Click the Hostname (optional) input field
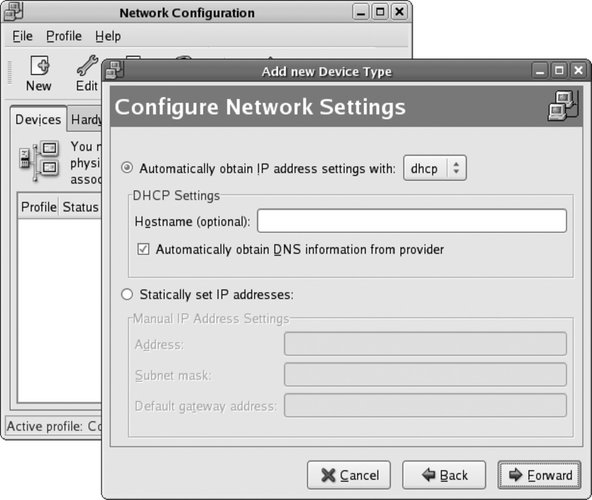 click(x=412, y=221)
